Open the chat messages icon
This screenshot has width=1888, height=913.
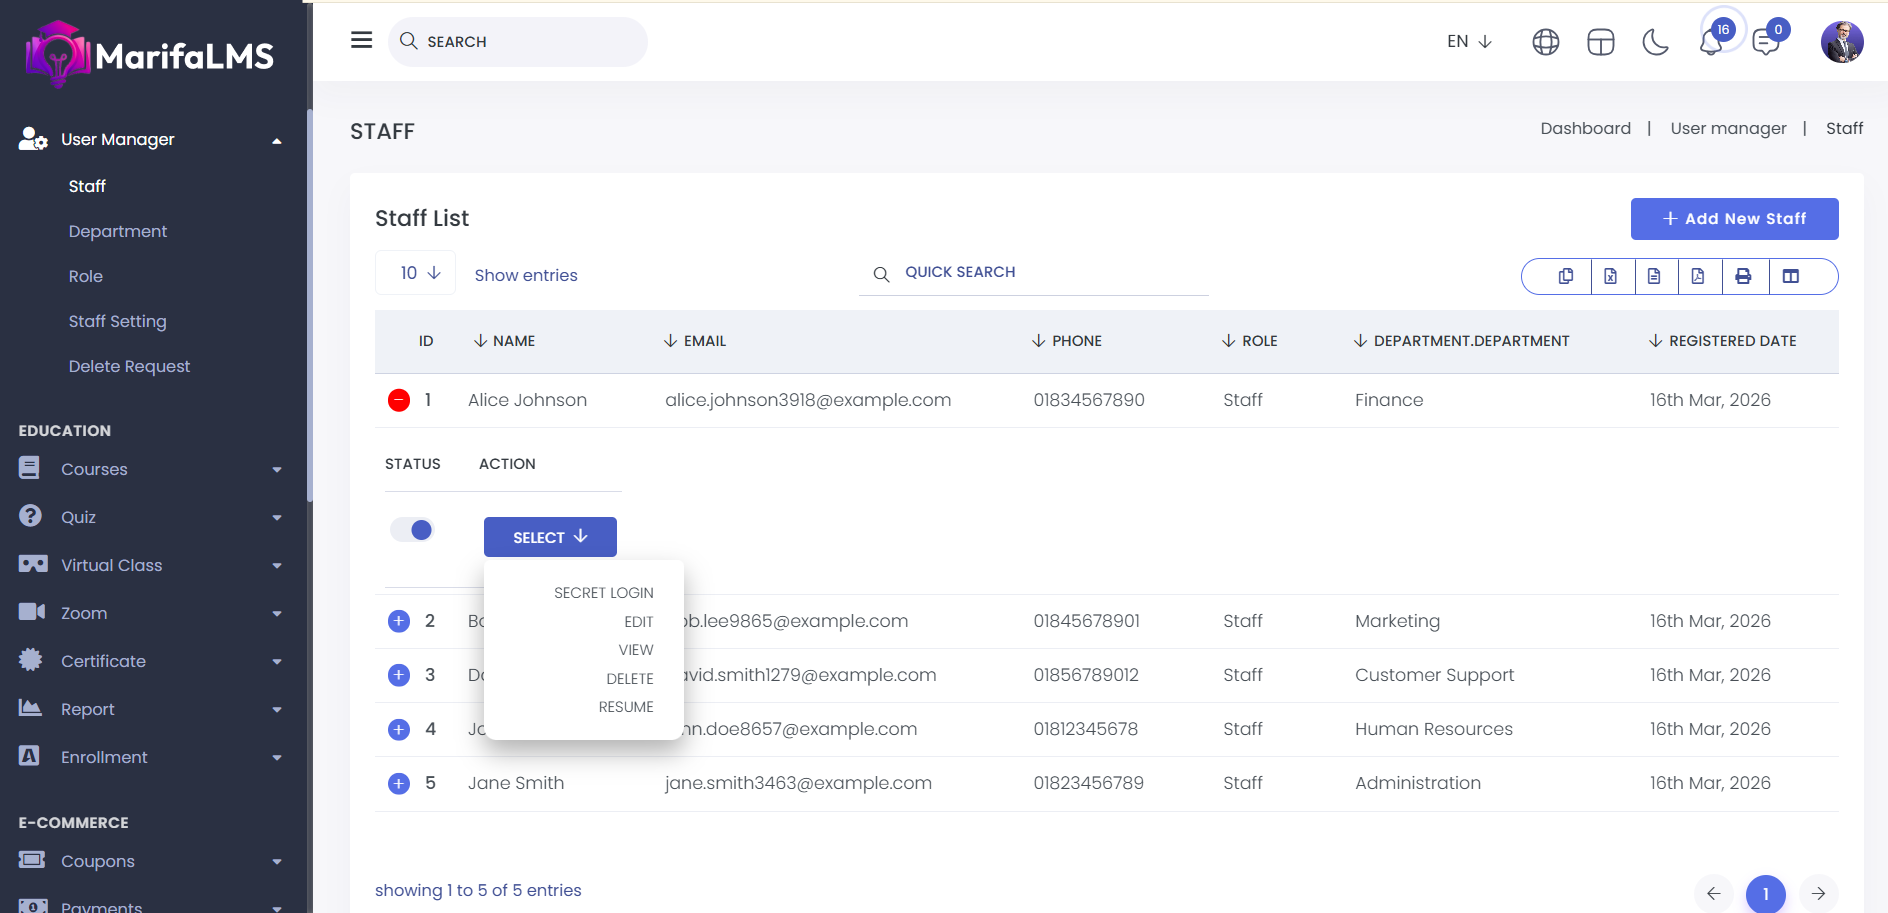pyautogui.click(x=1766, y=43)
